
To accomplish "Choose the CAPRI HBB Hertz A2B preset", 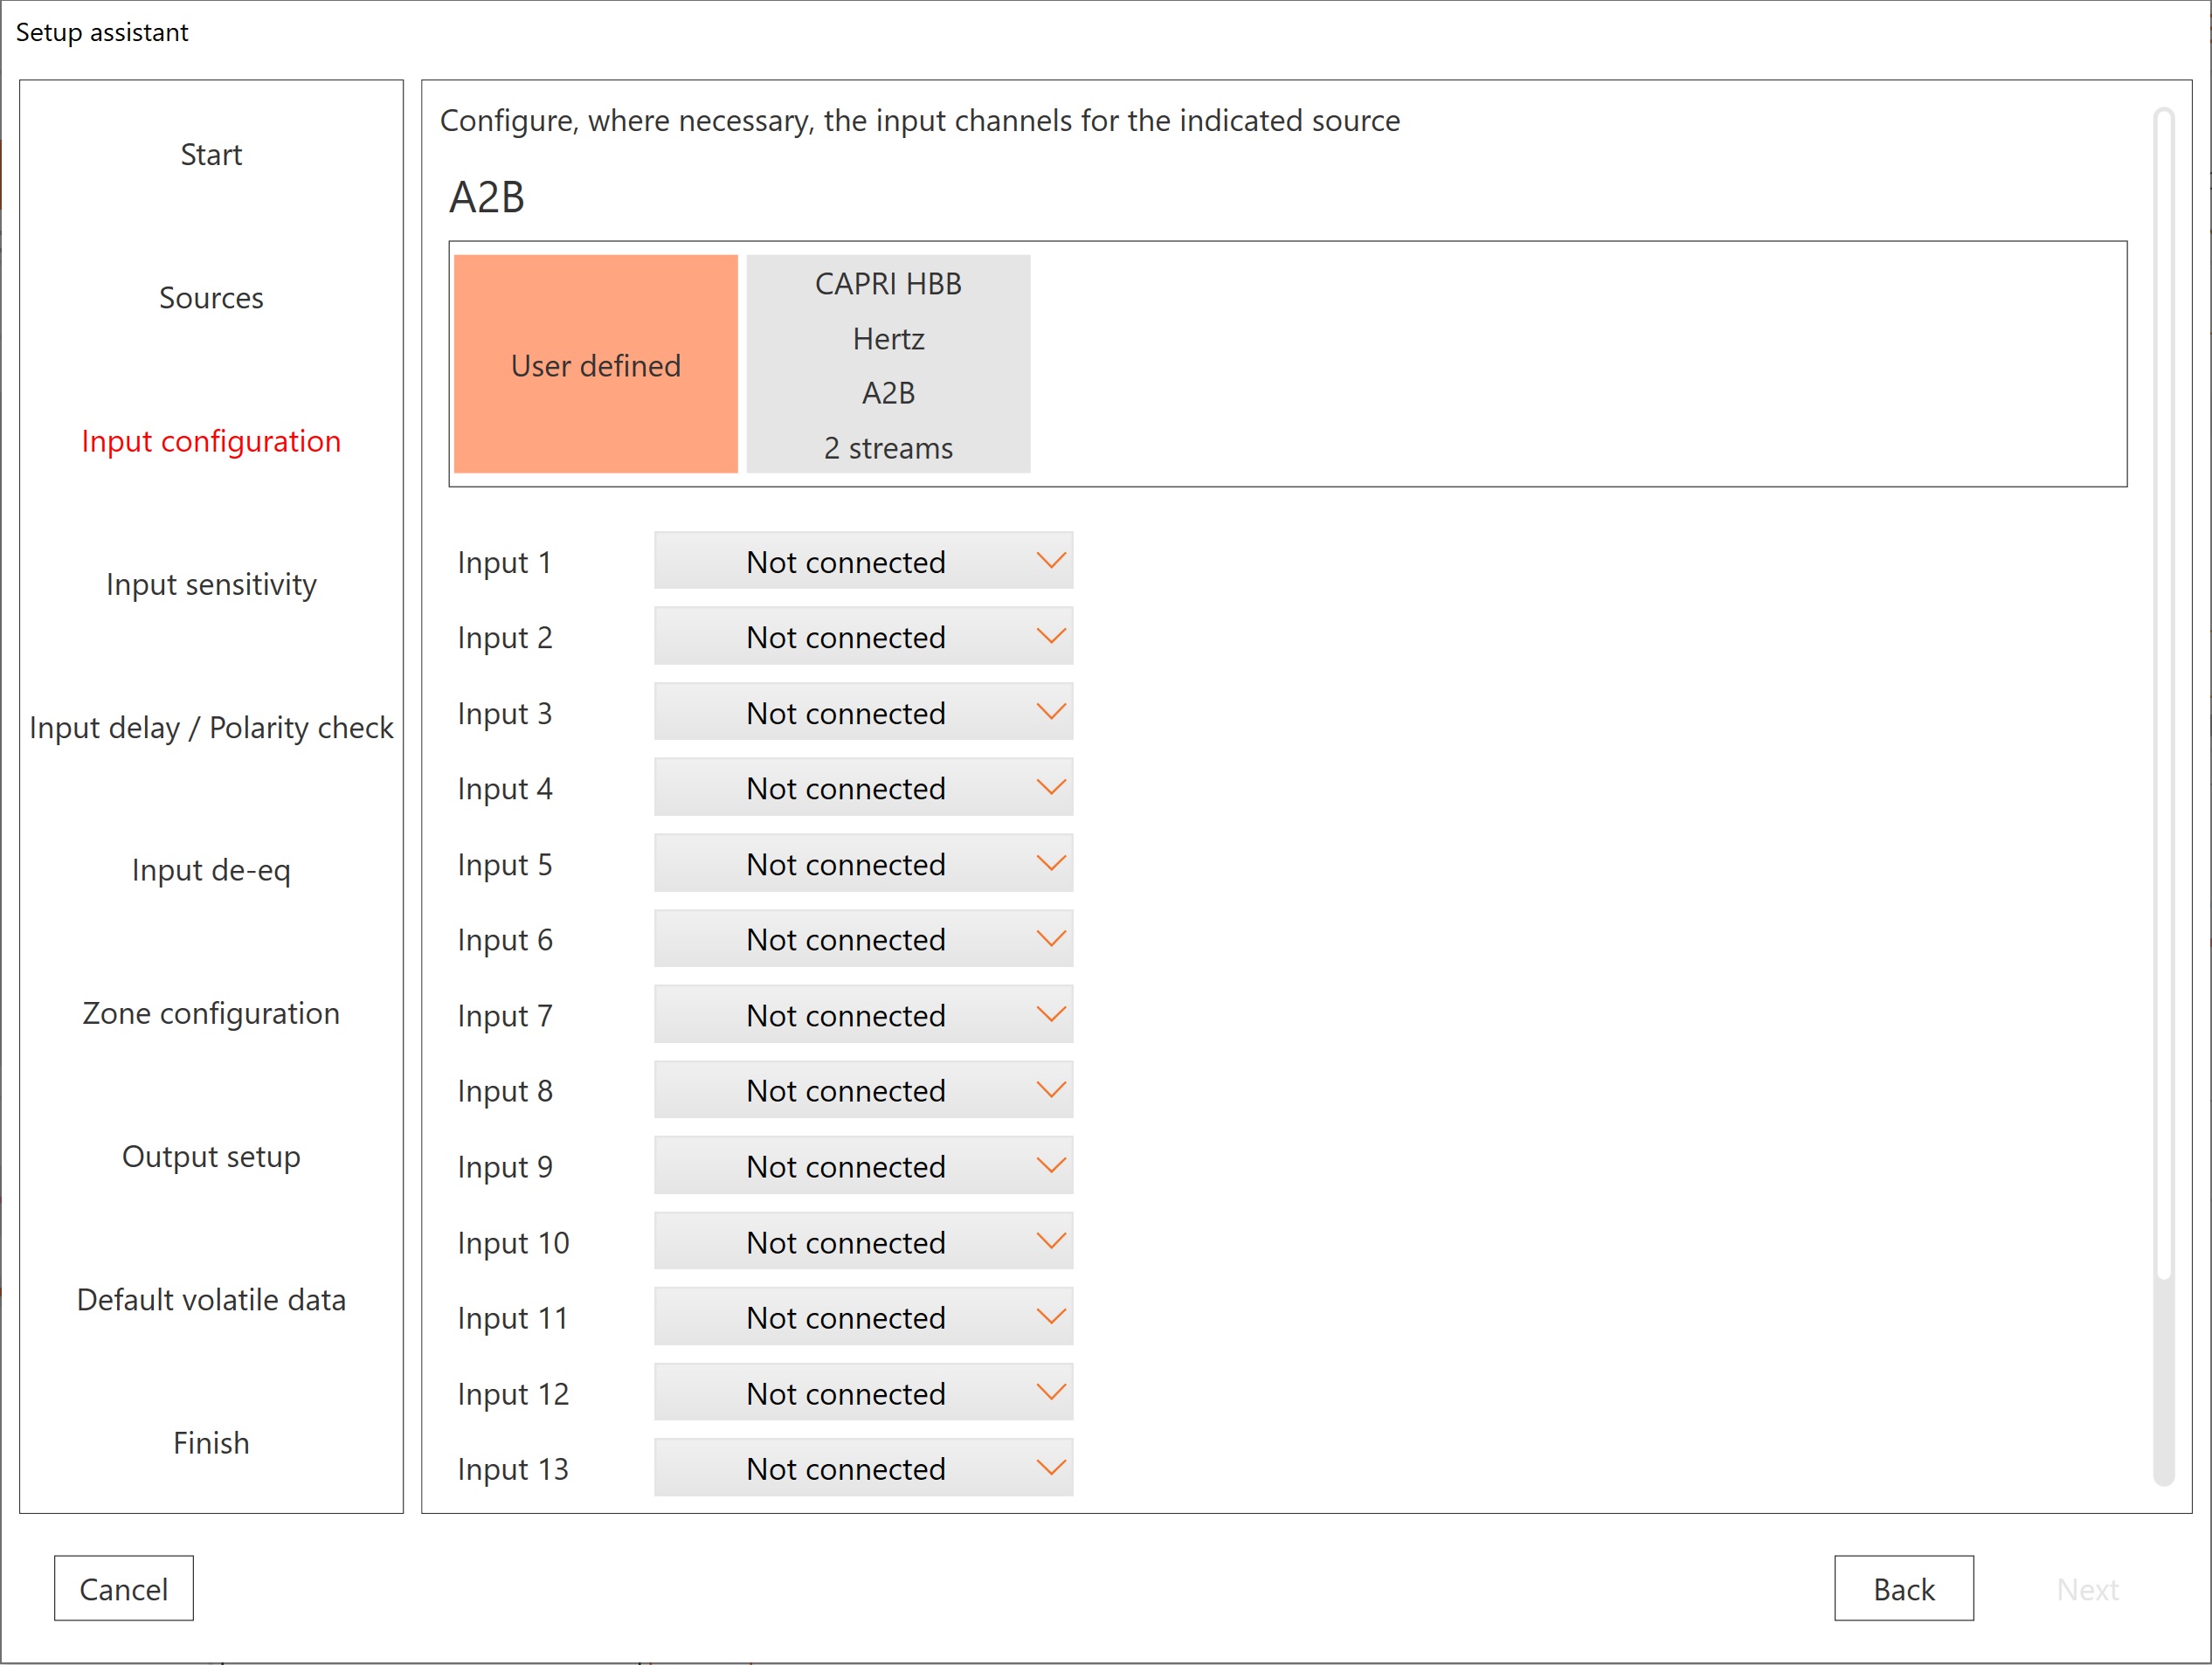I will pos(888,364).
